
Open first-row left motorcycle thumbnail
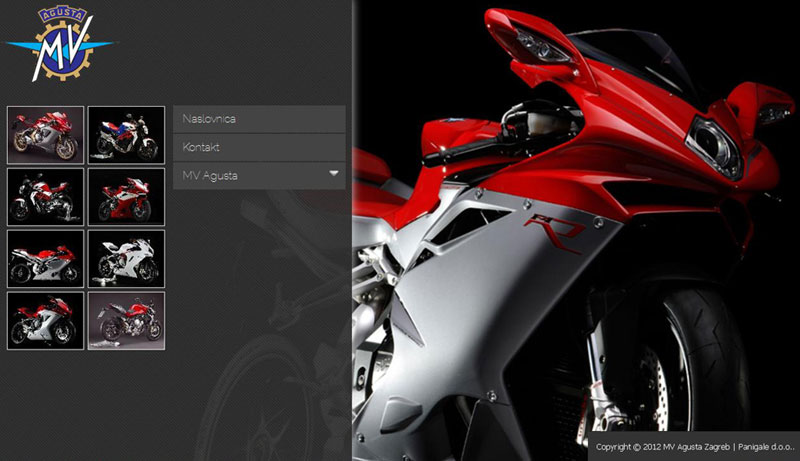coord(46,134)
